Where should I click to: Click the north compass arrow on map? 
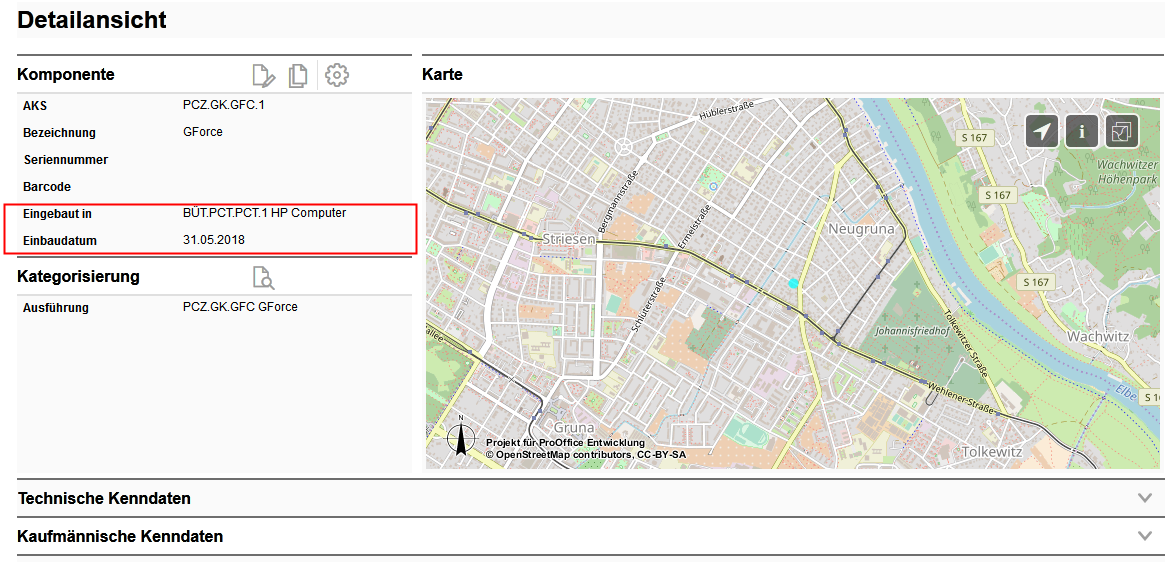click(461, 438)
